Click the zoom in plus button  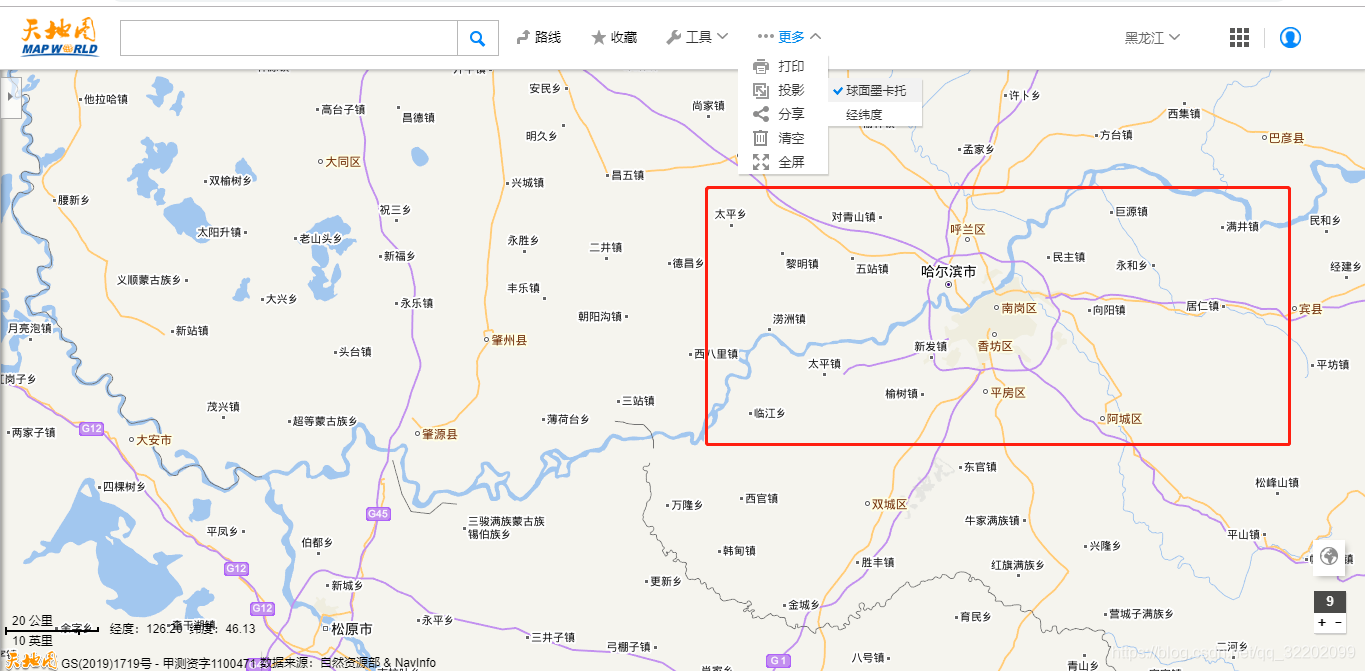pyautogui.click(x=1320, y=623)
